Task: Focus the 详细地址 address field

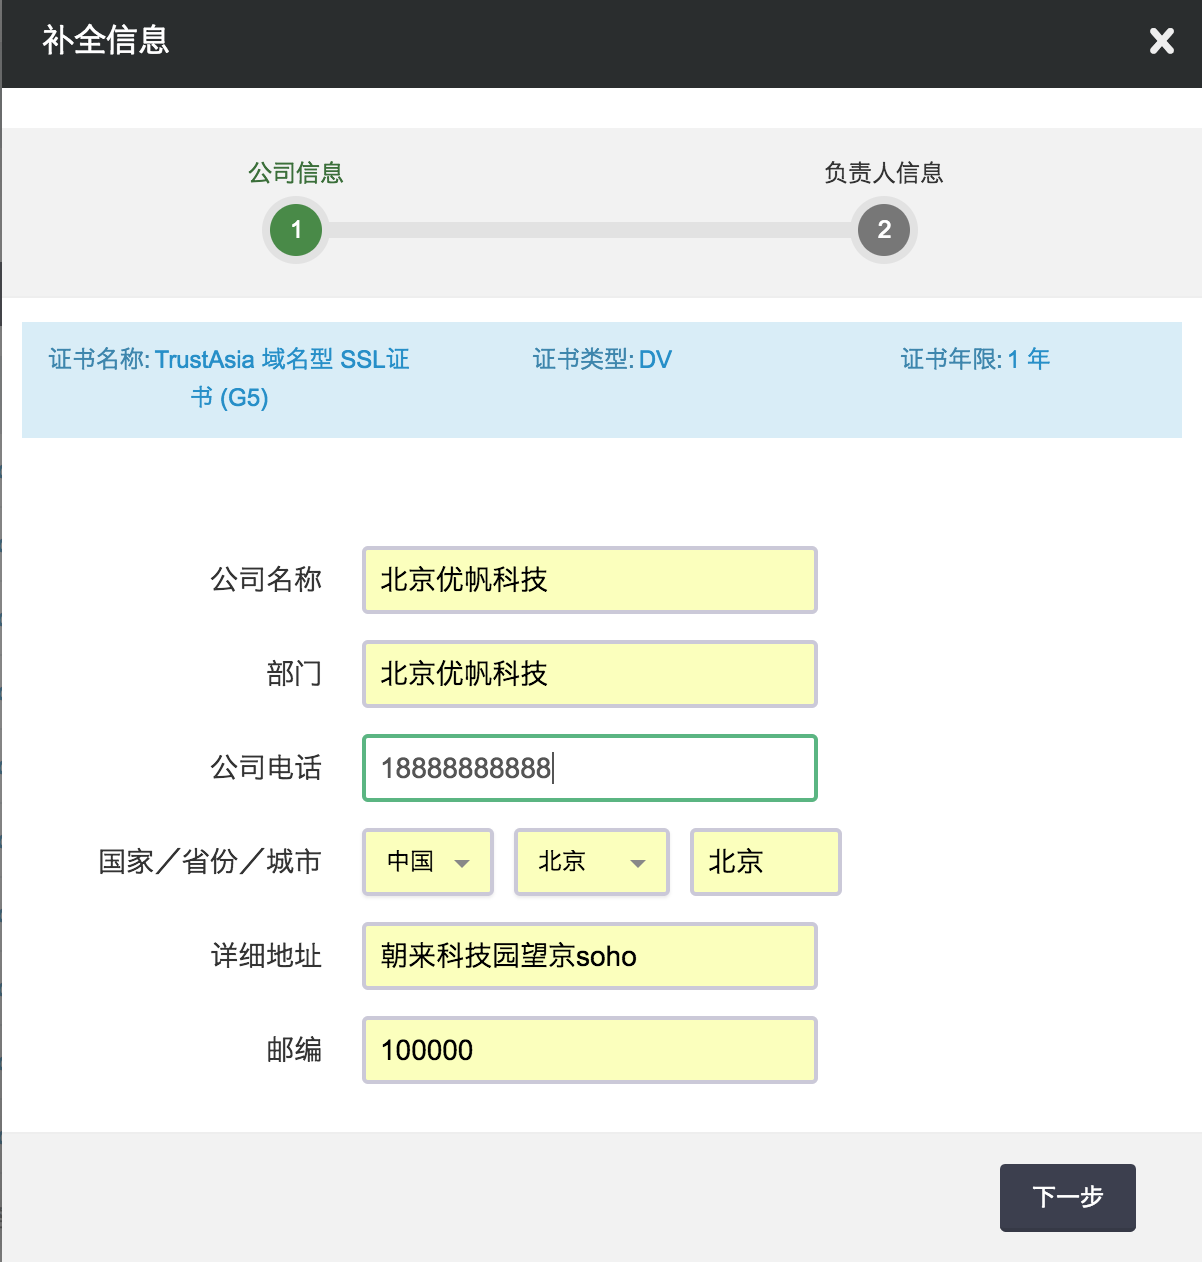Action: click(x=589, y=956)
